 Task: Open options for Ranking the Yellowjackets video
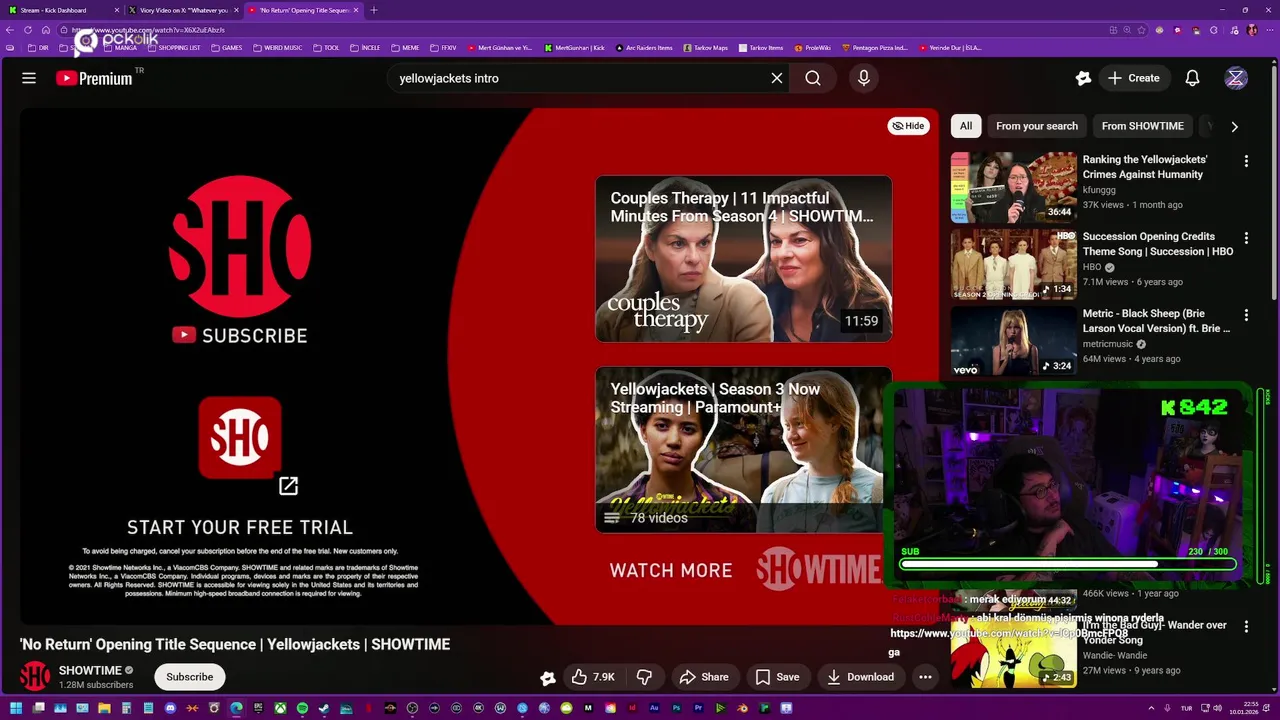click(1246, 161)
